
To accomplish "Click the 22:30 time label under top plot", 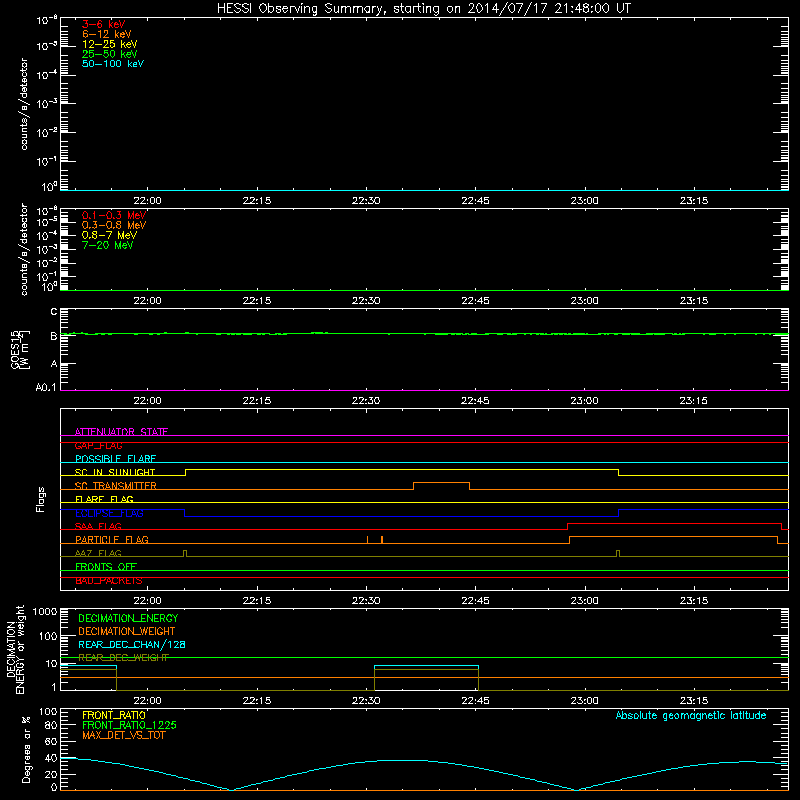I will [x=366, y=201].
